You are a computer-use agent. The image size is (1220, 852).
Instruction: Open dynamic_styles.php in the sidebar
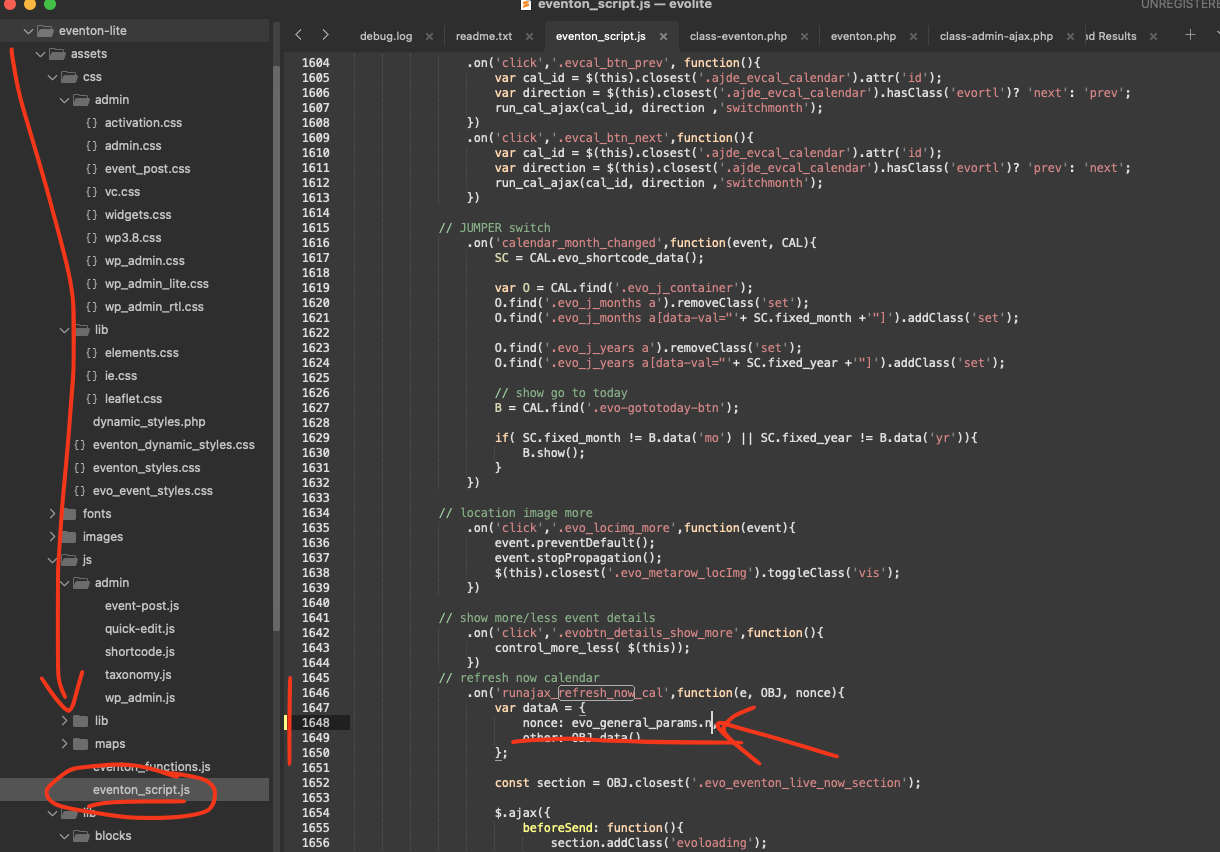148,422
